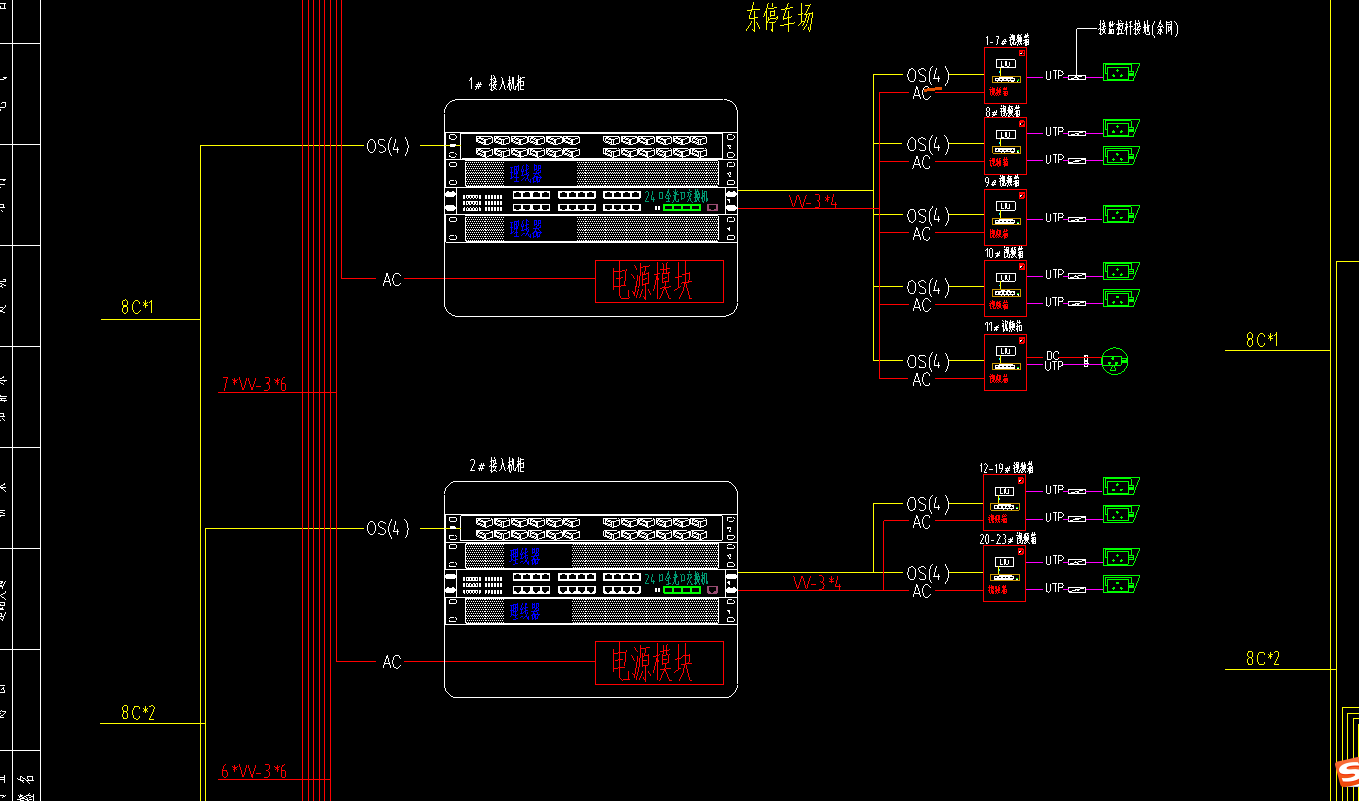
Task: Click the 12-19# 视频箱 box symbol
Action: click(1005, 501)
